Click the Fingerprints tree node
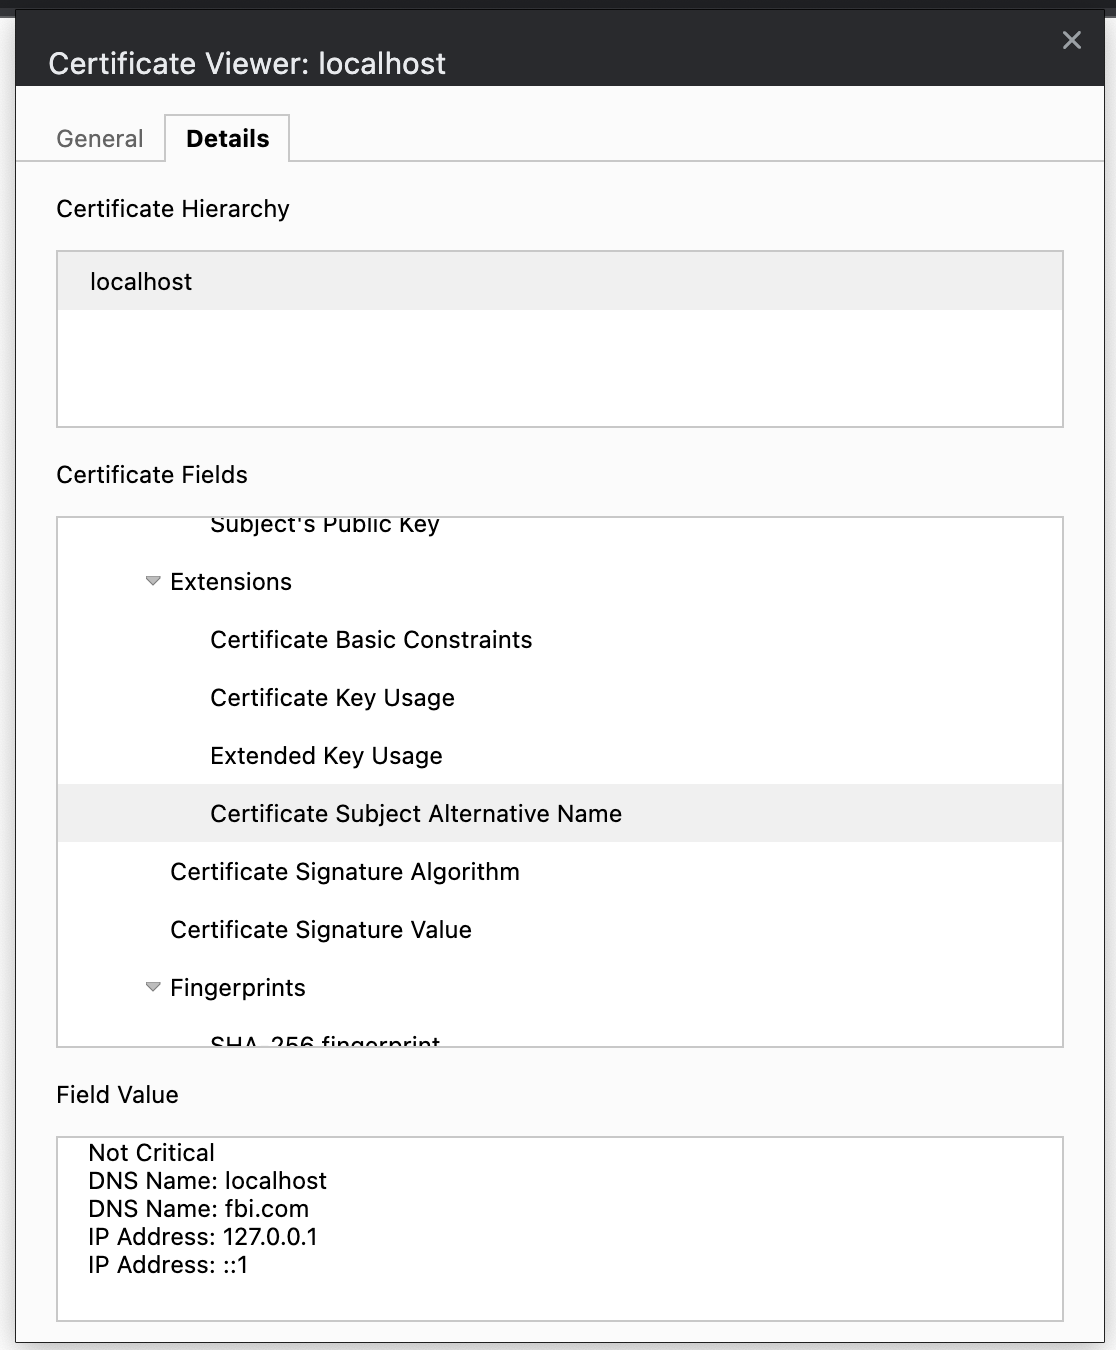 tap(238, 987)
